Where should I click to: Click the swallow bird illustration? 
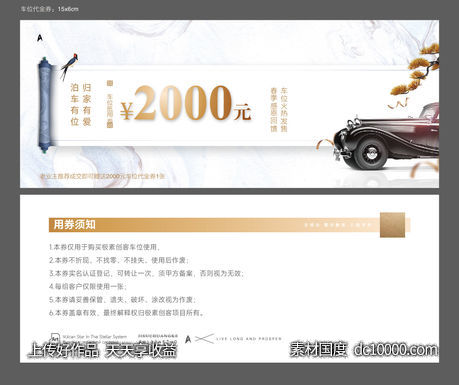69,66
